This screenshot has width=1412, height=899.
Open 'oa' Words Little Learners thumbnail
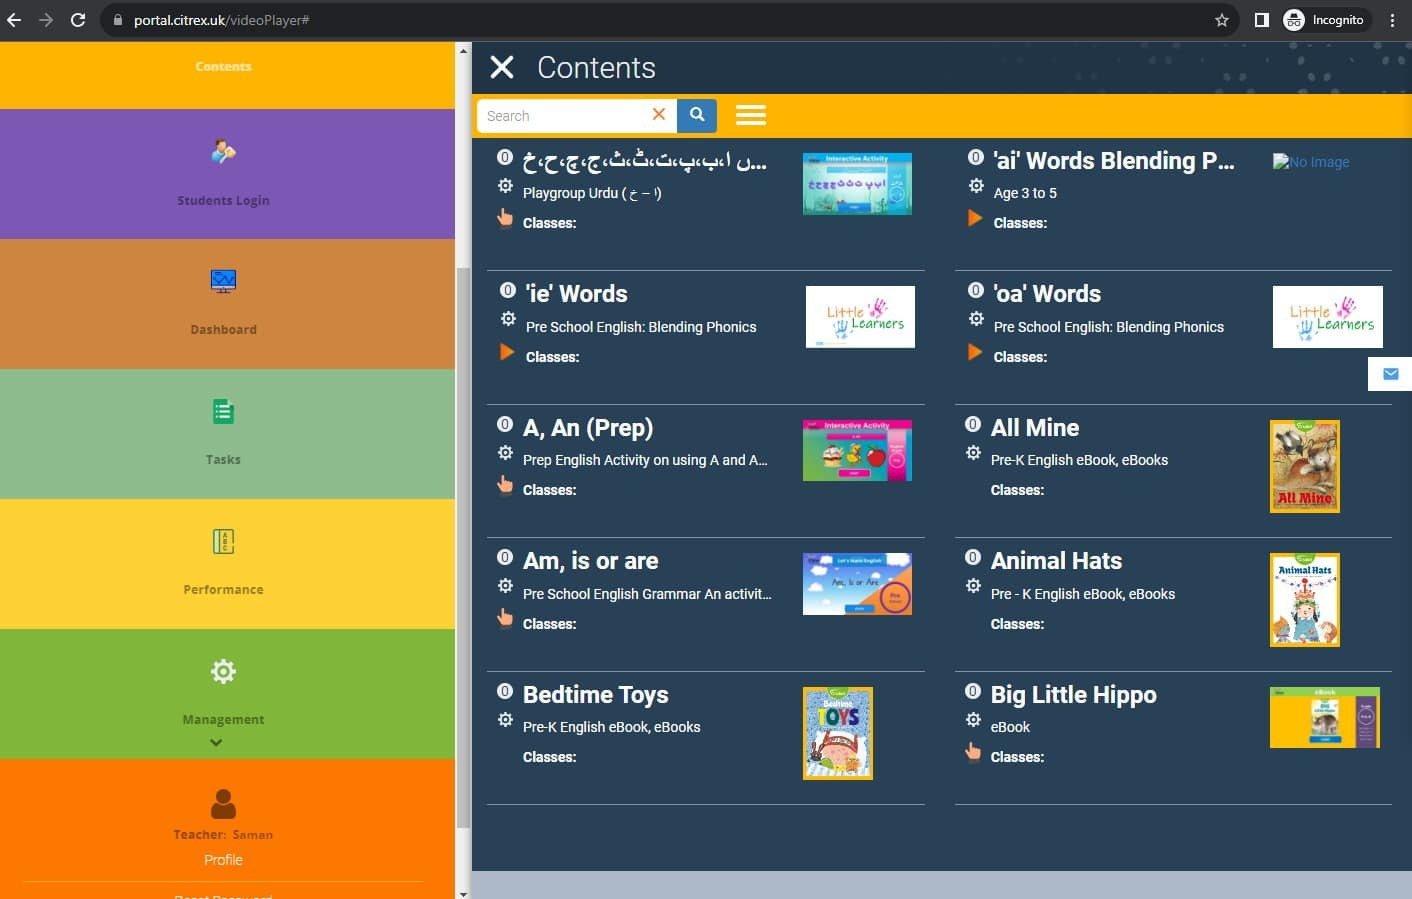point(1328,317)
